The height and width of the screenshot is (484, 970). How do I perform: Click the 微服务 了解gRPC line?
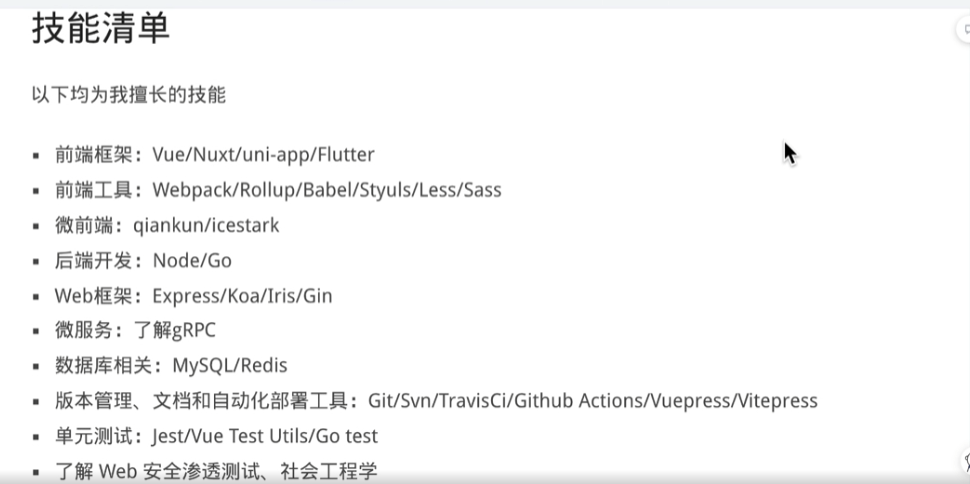(135, 331)
